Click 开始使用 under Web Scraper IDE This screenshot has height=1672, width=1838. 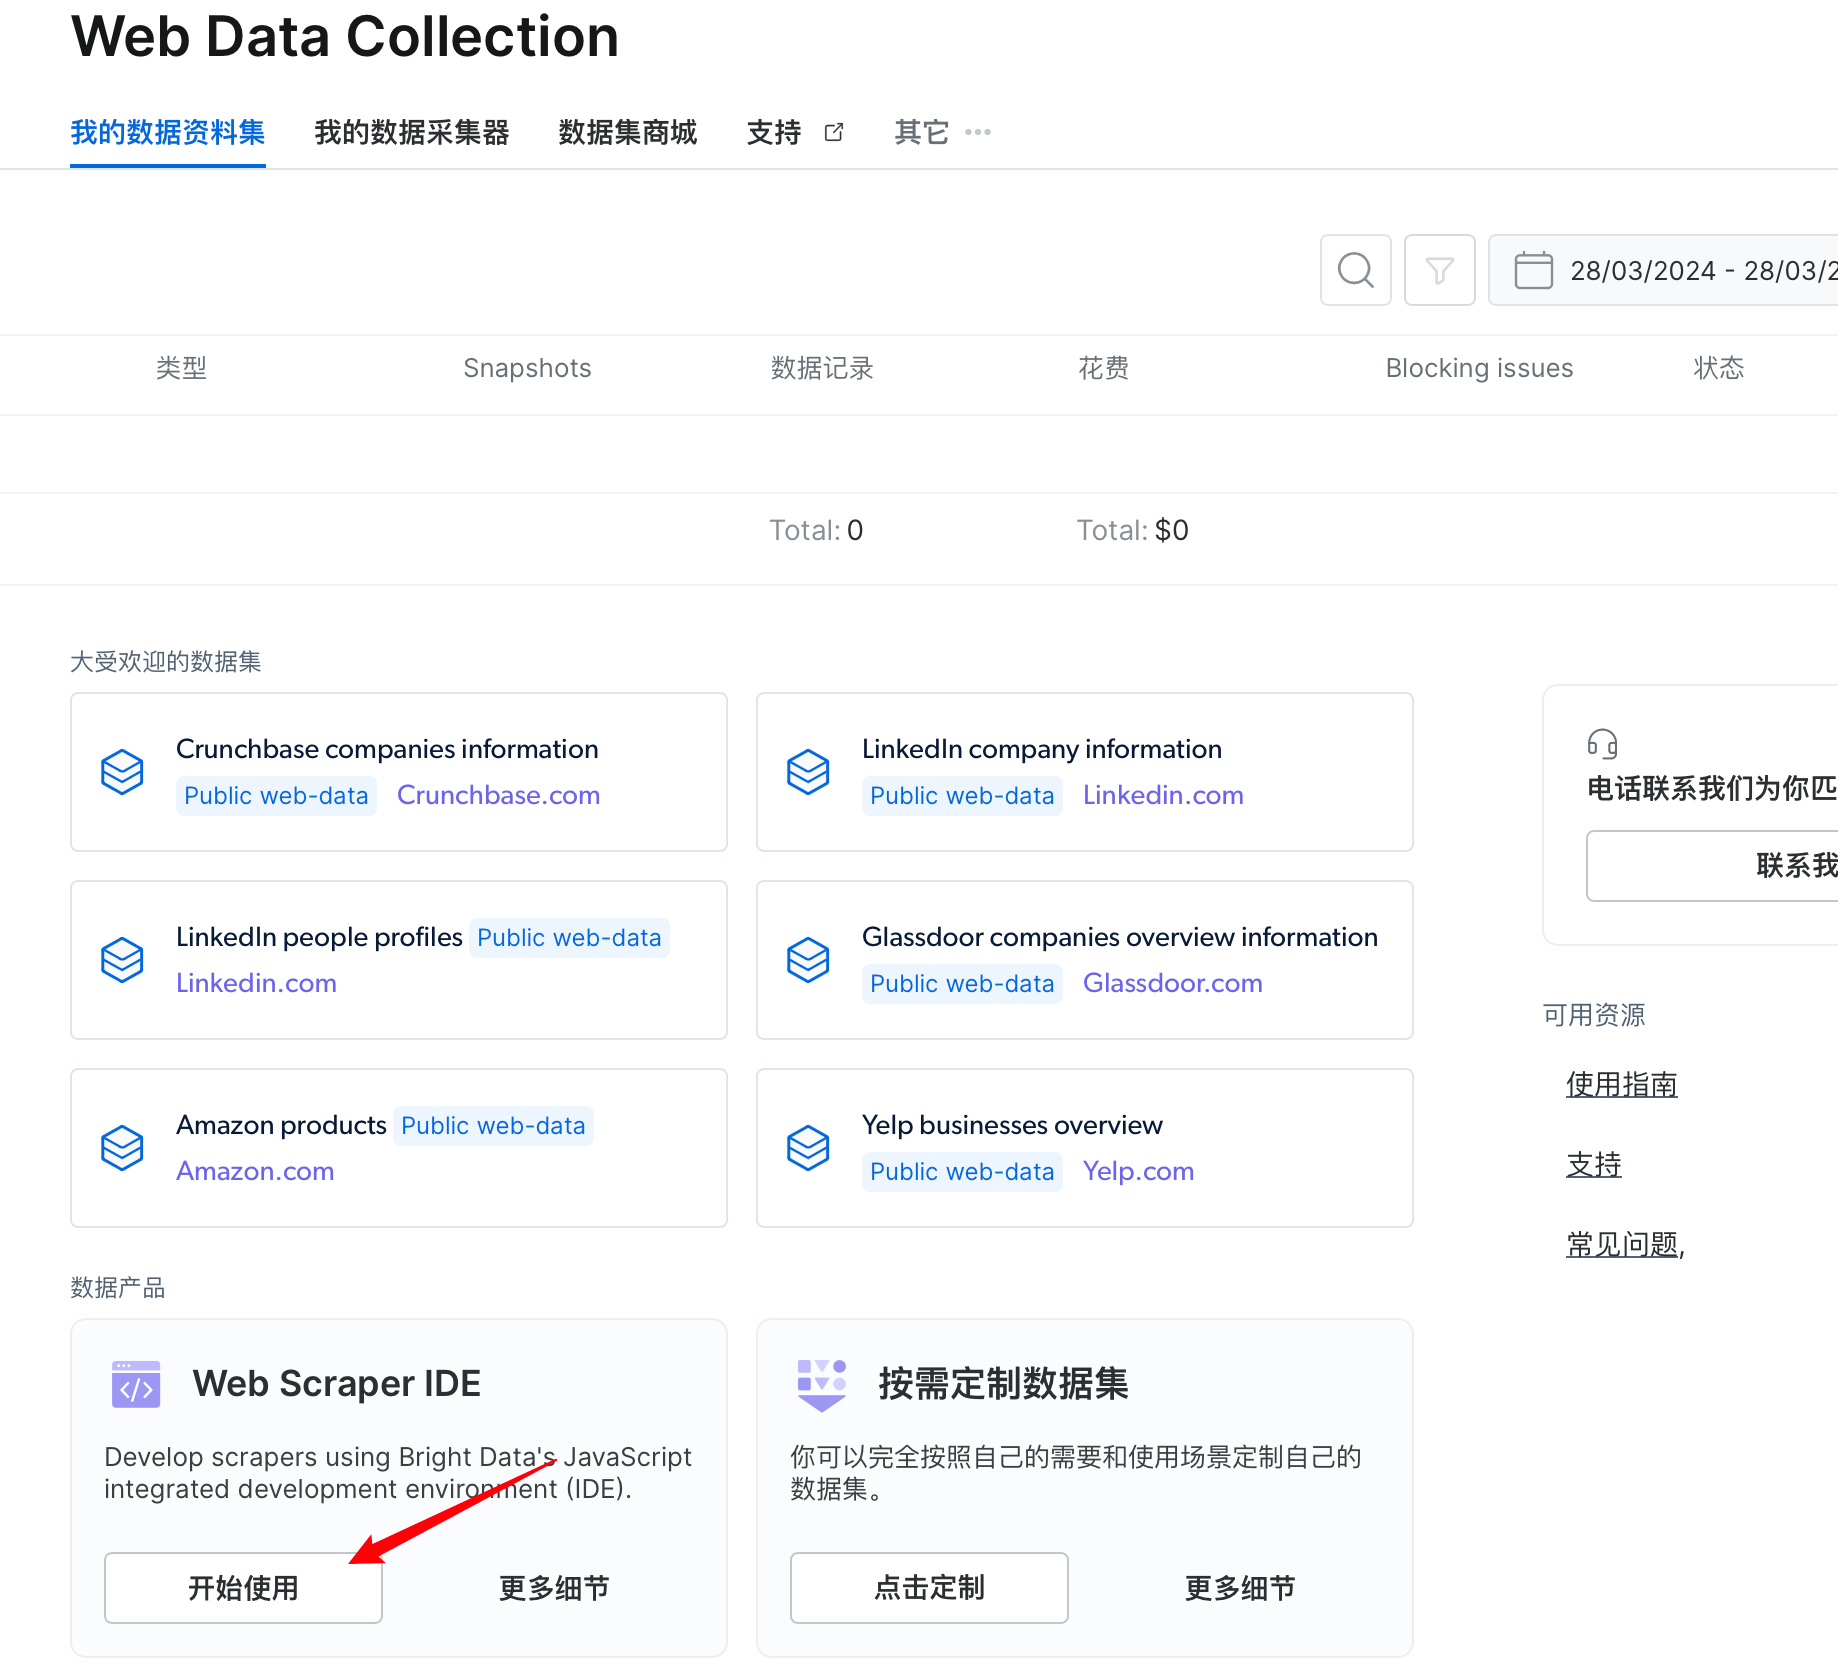coord(243,1588)
